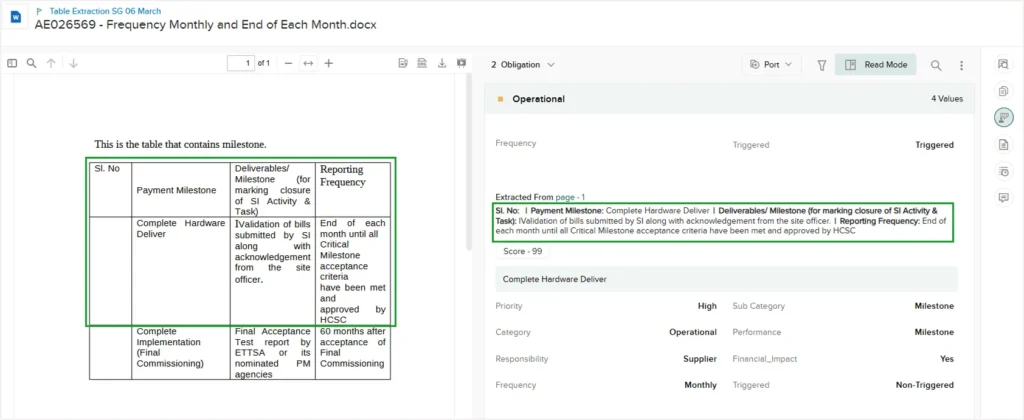
Task: Zoom in with the plus icon
Action: click(x=329, y=63)
